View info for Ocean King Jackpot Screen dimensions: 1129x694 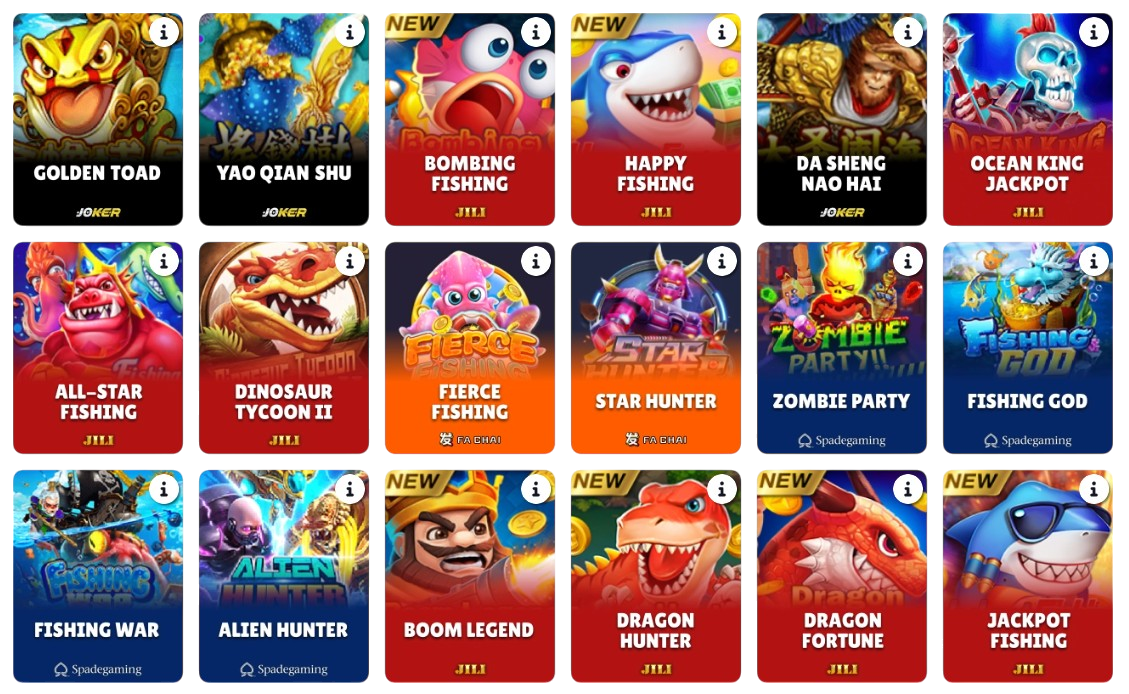(x=1094, y=32)
